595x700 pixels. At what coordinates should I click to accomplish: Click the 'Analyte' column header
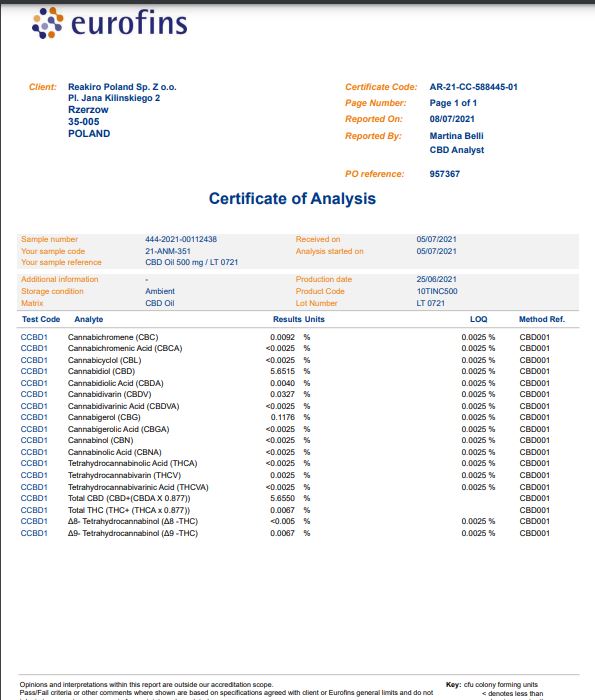(x=88, y=319)
